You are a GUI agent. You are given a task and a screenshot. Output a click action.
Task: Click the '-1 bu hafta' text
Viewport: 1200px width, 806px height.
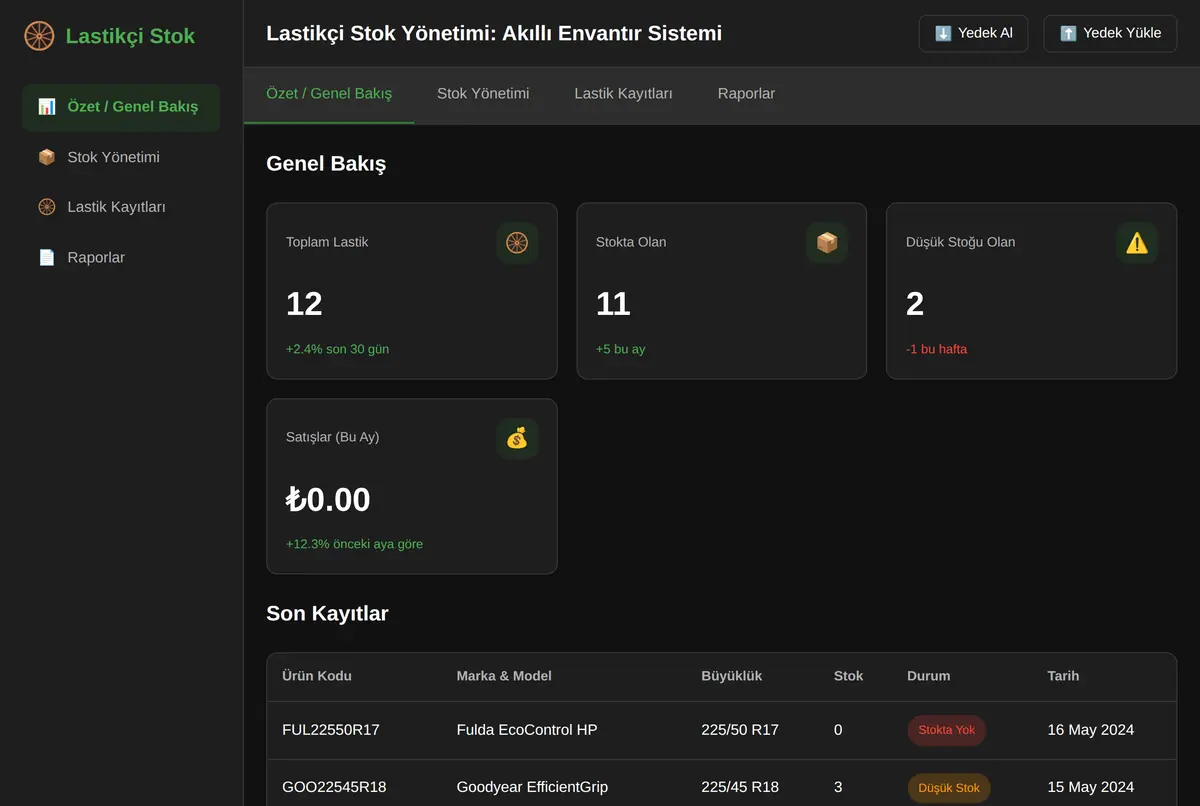[936, 349]
